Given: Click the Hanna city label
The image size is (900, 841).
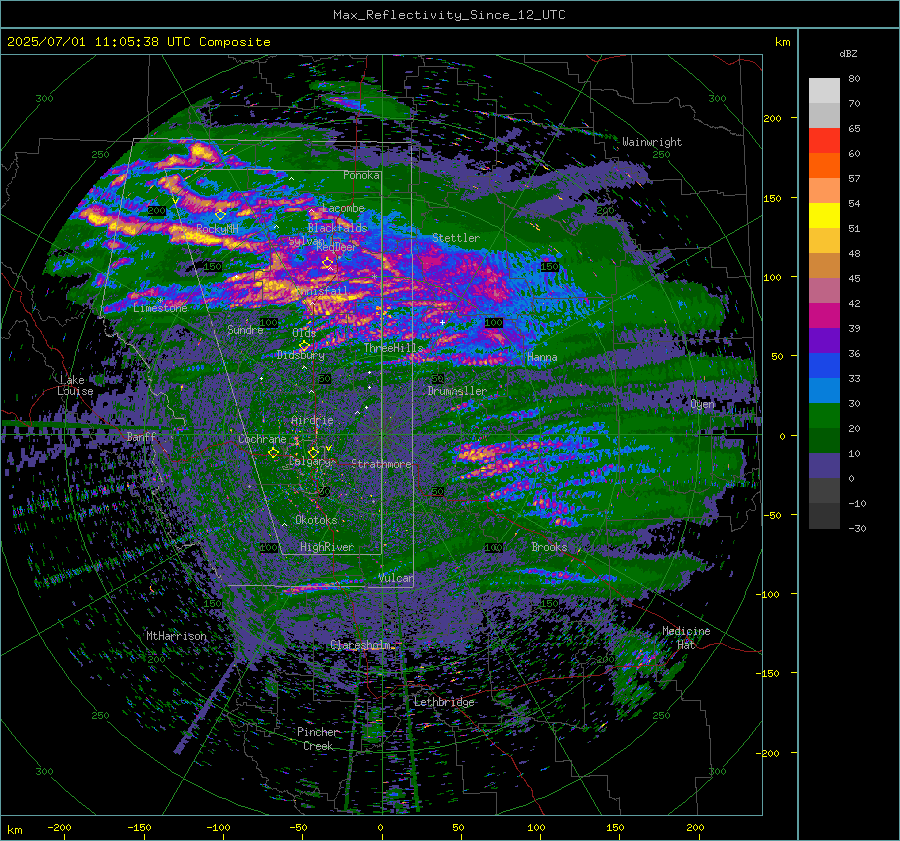Looking at the screenshot, I should point(542,357).
